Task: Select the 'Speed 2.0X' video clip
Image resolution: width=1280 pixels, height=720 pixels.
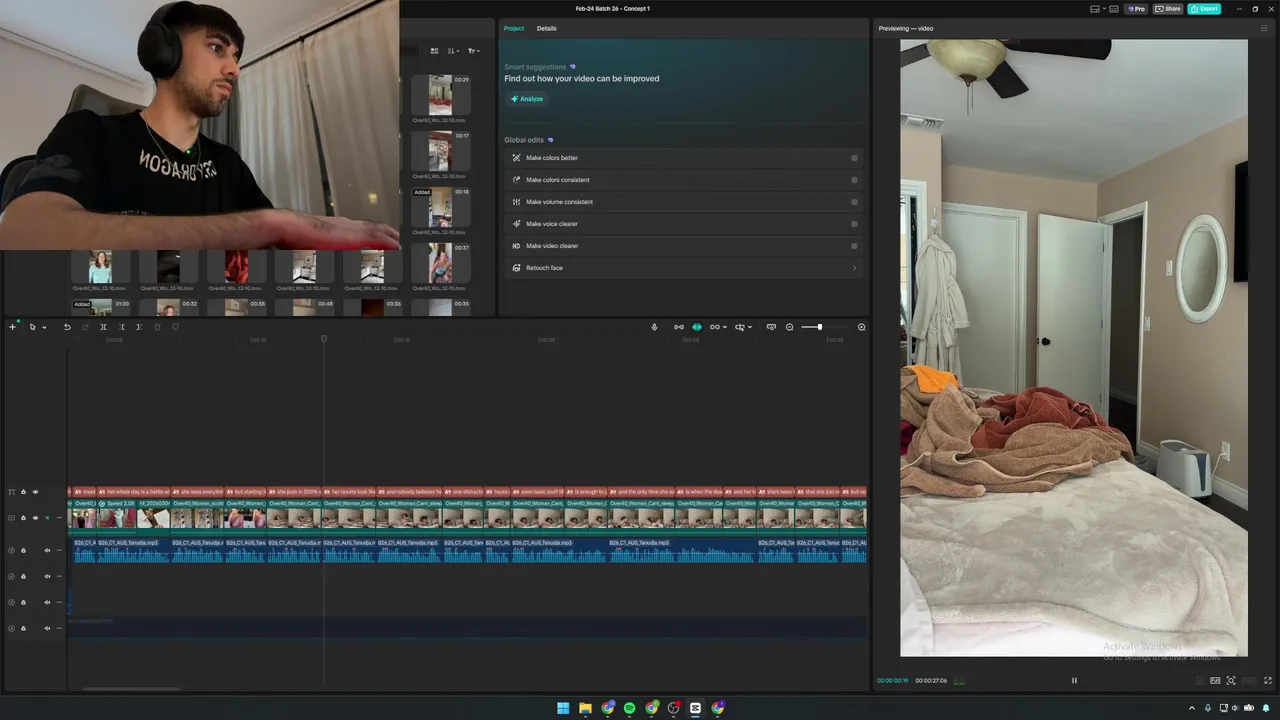Action: (x=117, y=517)
